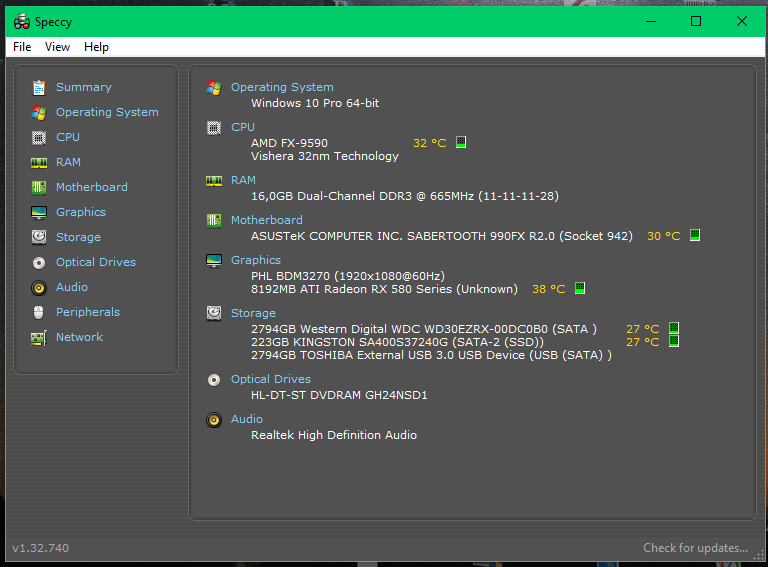768x567 pixels.
Task: Click the Audio heading link in summary
Action: pyautogui.click(x=247, y=419)
